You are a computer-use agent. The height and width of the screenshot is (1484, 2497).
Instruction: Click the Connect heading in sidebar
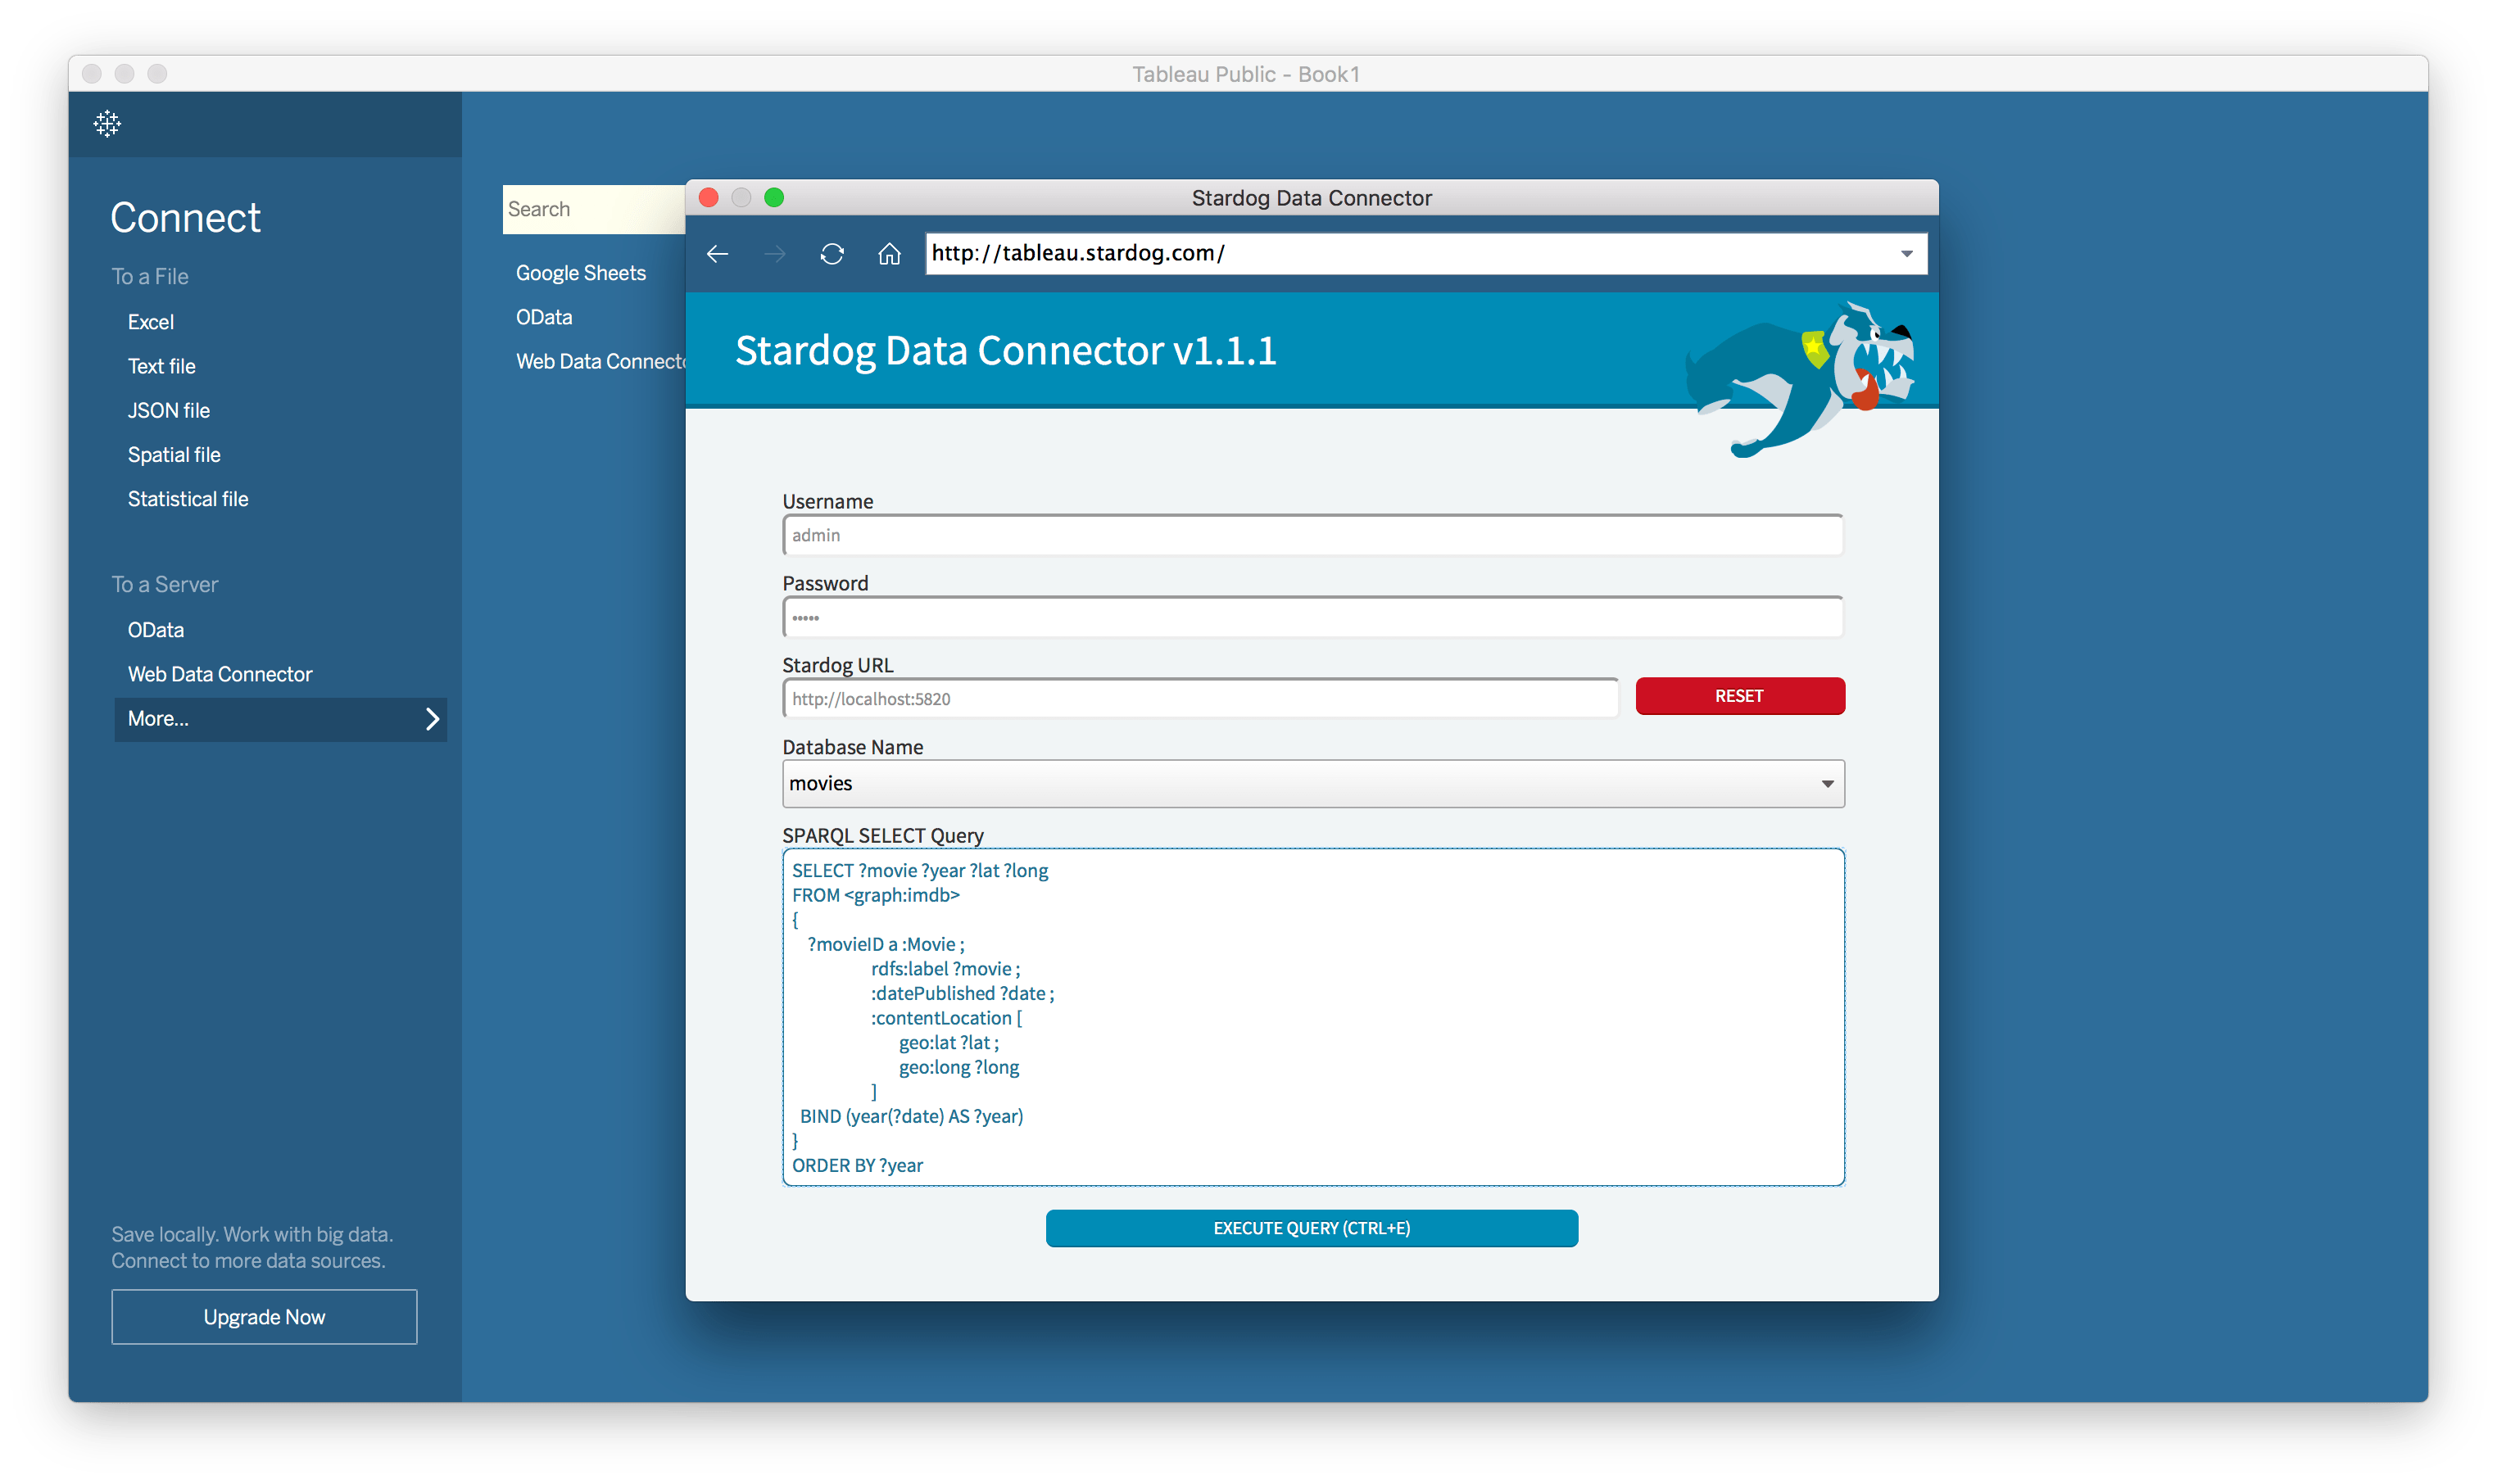coord(186,218)
